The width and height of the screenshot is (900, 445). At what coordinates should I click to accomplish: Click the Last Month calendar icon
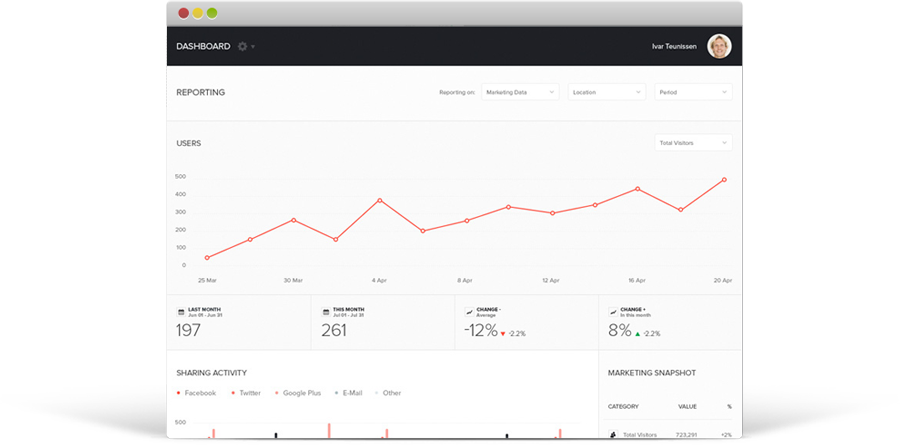181,313
